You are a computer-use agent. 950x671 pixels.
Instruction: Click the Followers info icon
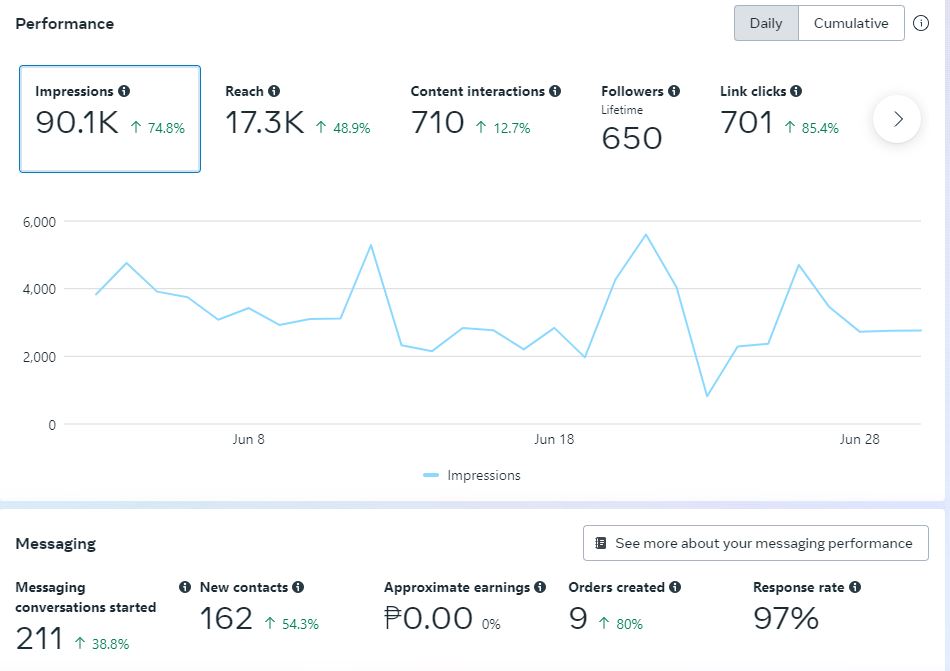[x=674, y=91]
